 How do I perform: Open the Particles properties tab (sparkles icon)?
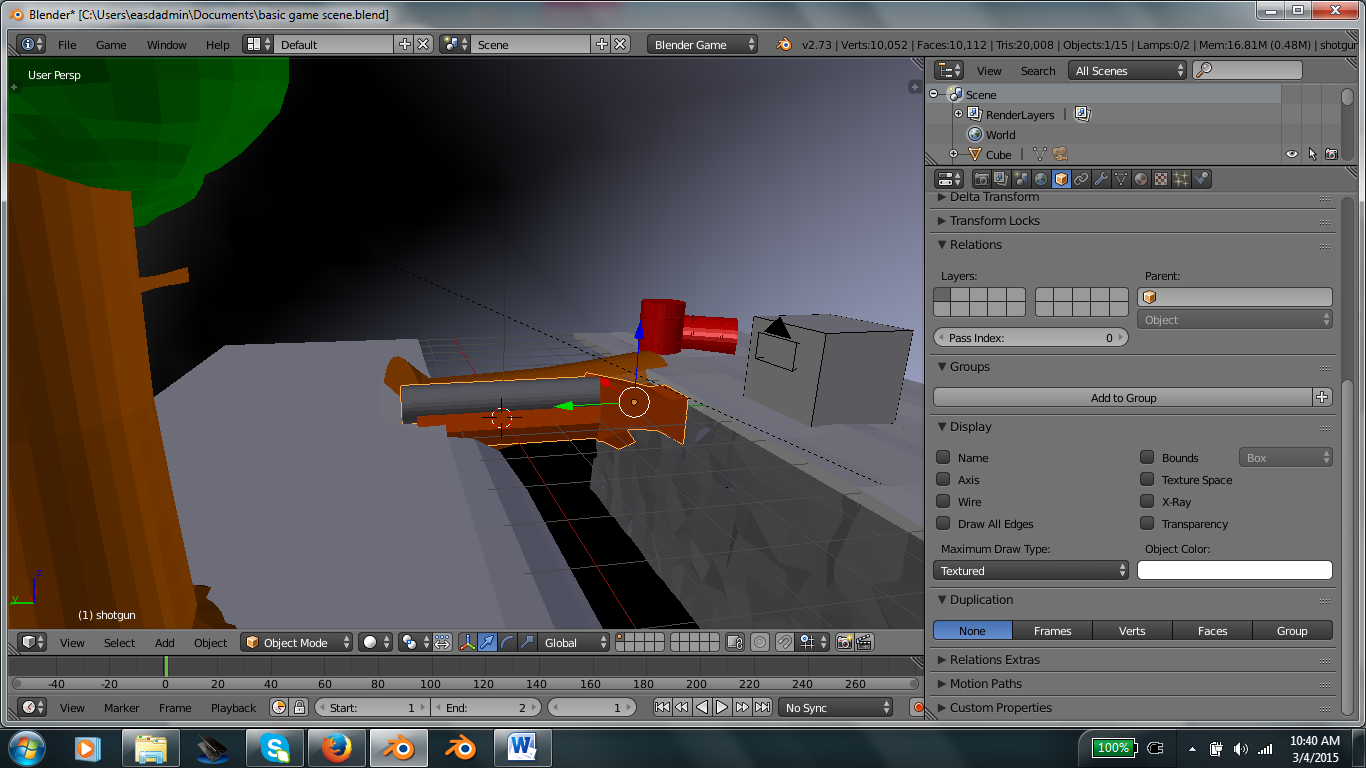click(1181, 179)
